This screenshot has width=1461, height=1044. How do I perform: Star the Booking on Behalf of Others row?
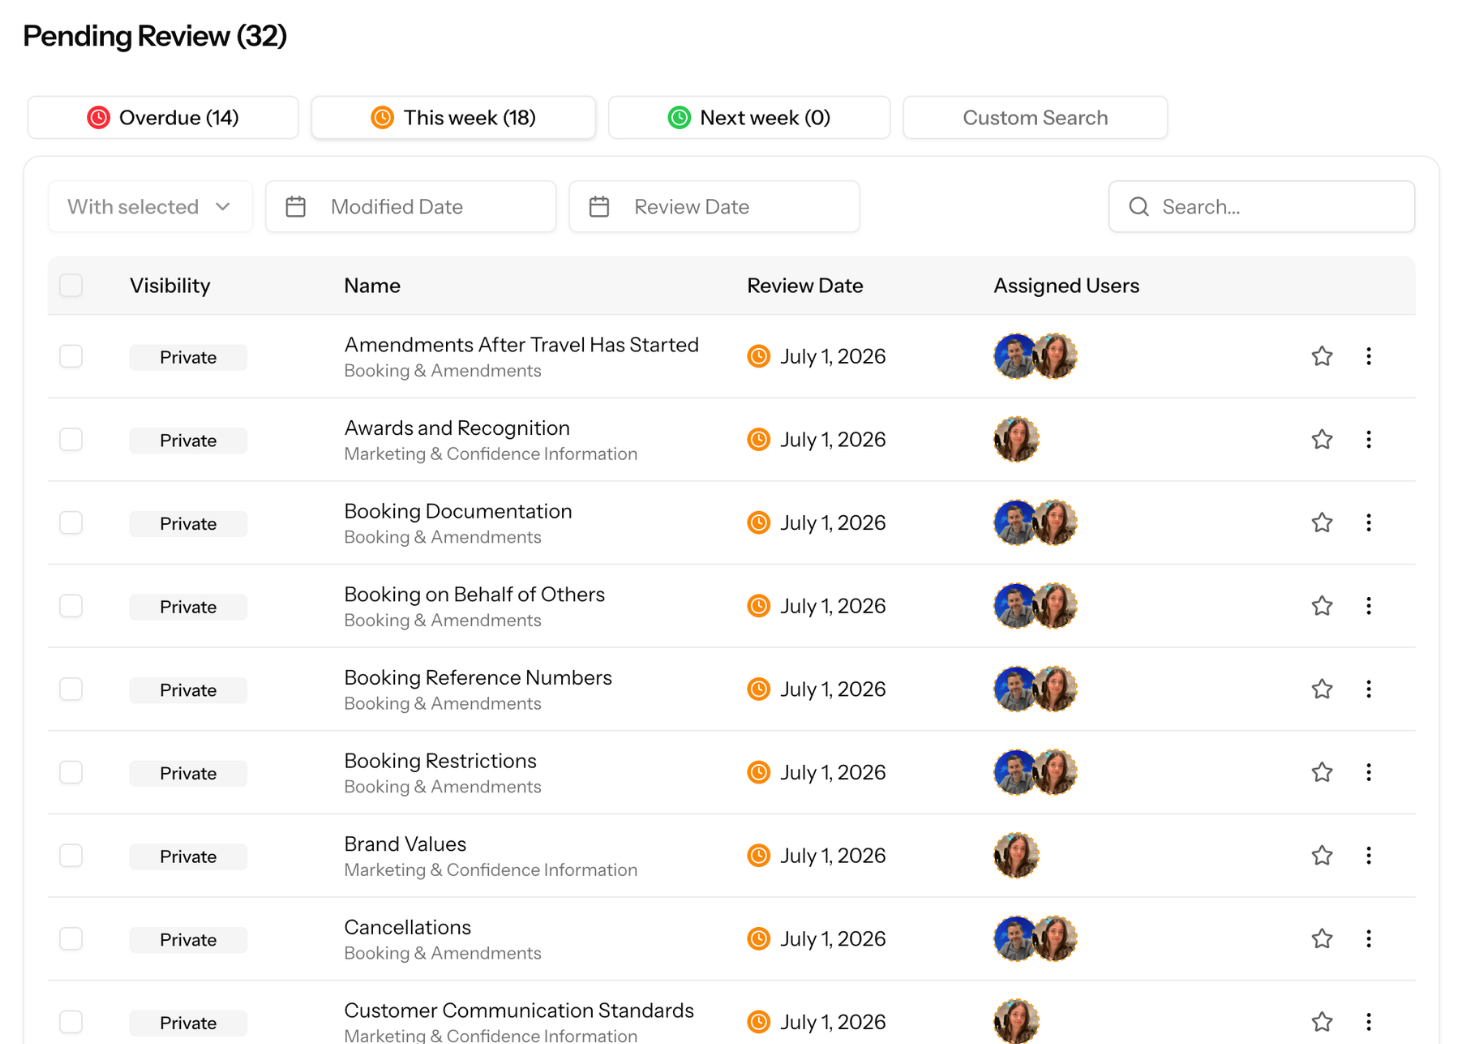[x=1322, y=606]
